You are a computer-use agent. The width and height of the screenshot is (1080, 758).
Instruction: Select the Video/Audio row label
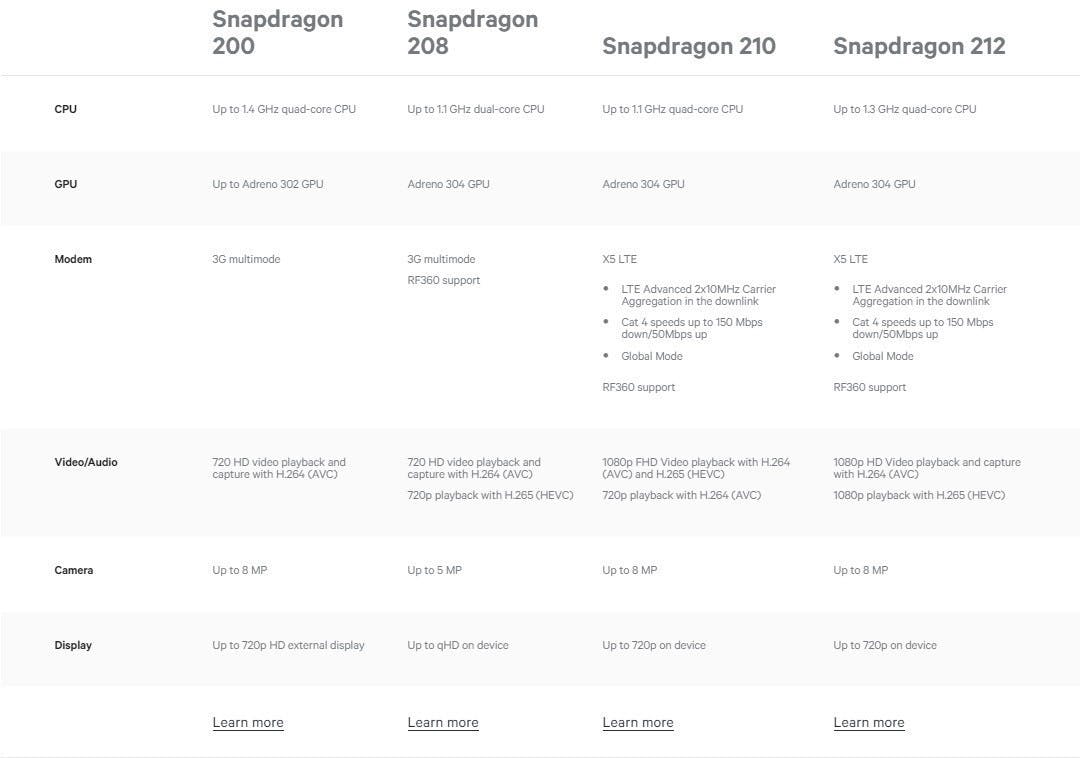[x=86, y=462]
